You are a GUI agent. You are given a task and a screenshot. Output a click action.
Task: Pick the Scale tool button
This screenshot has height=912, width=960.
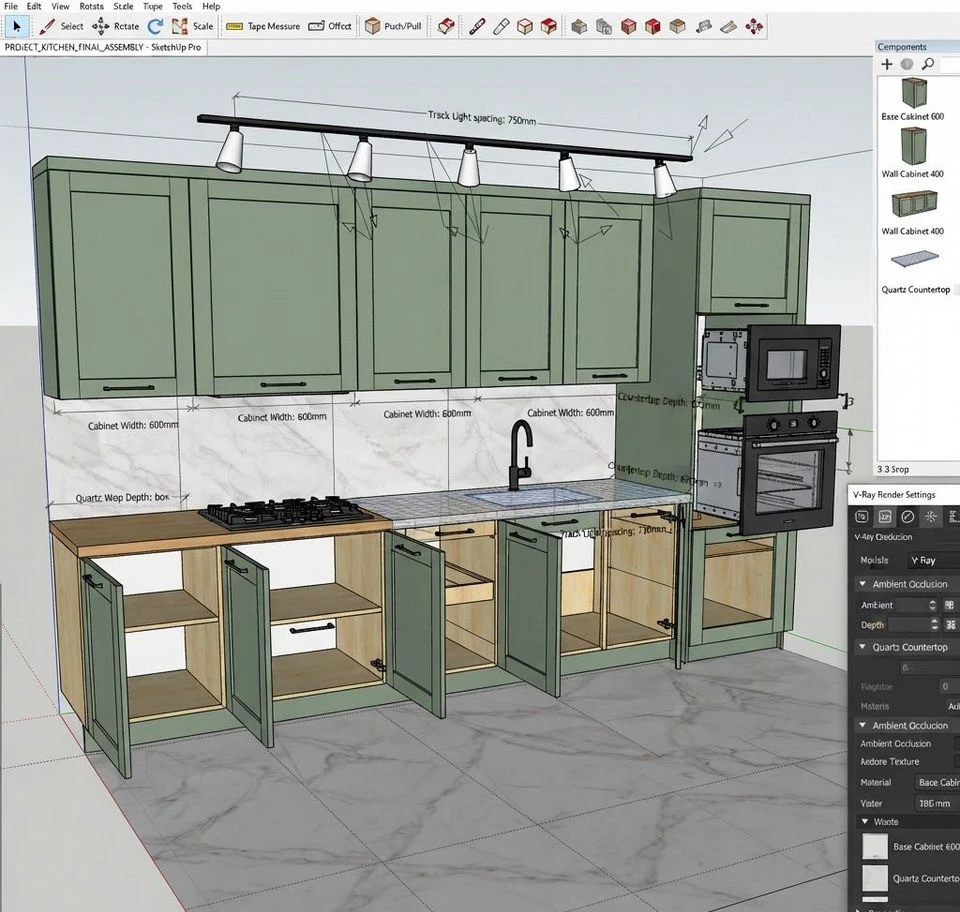coord(192,26)
